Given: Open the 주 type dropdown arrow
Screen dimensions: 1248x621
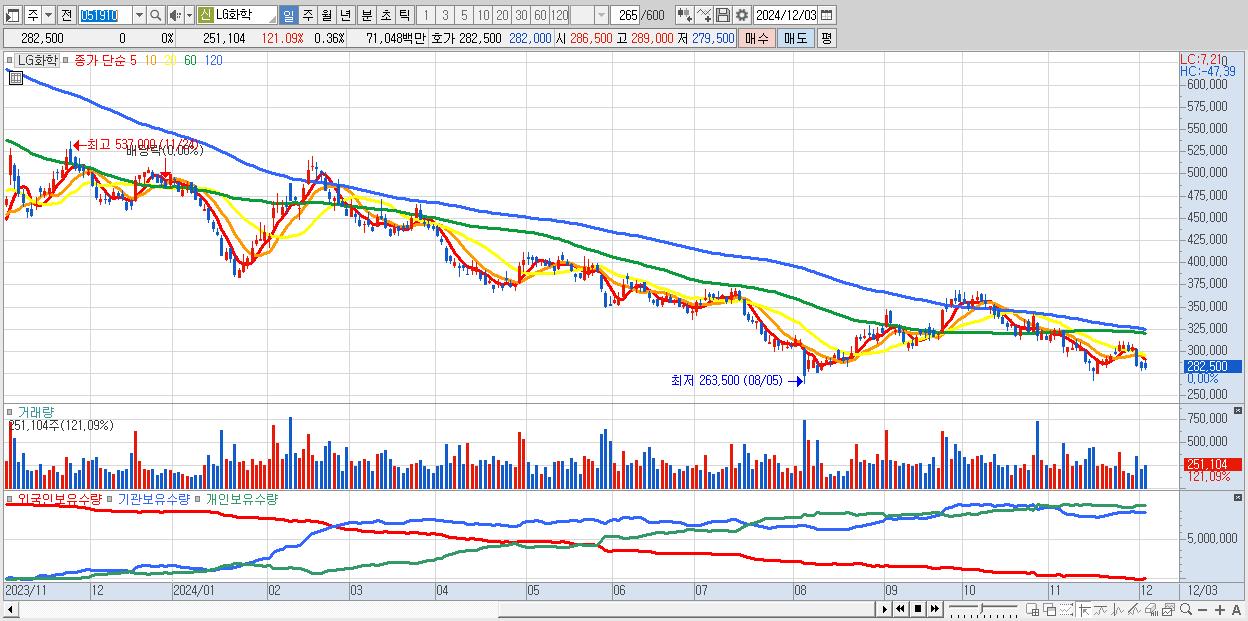Looking at the screenshot, I should pyautogui.click(x=48, y=15).
